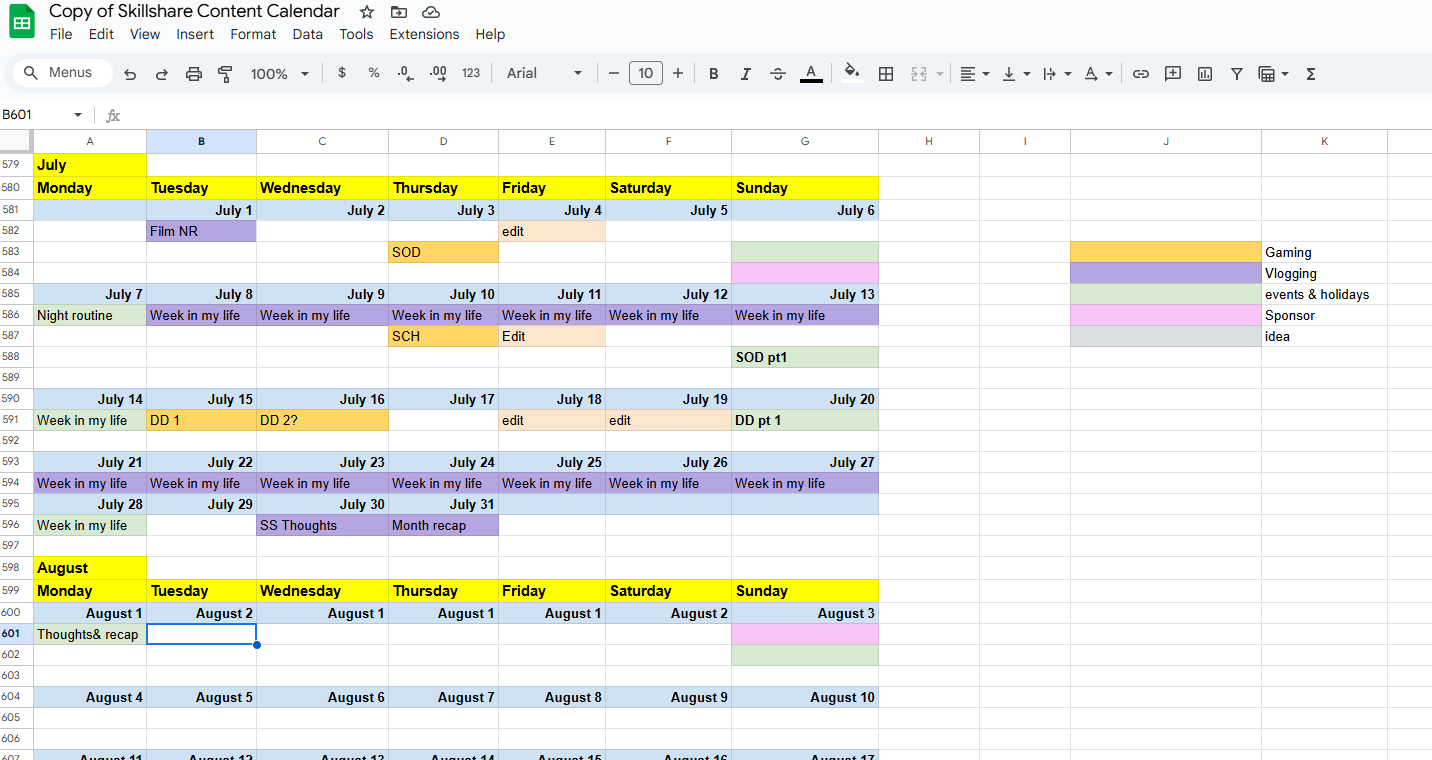The width and height of the screenshot is (1432, 760).
Task: Select the 'SS Thoughts' cell
Action: pos(322,525)
